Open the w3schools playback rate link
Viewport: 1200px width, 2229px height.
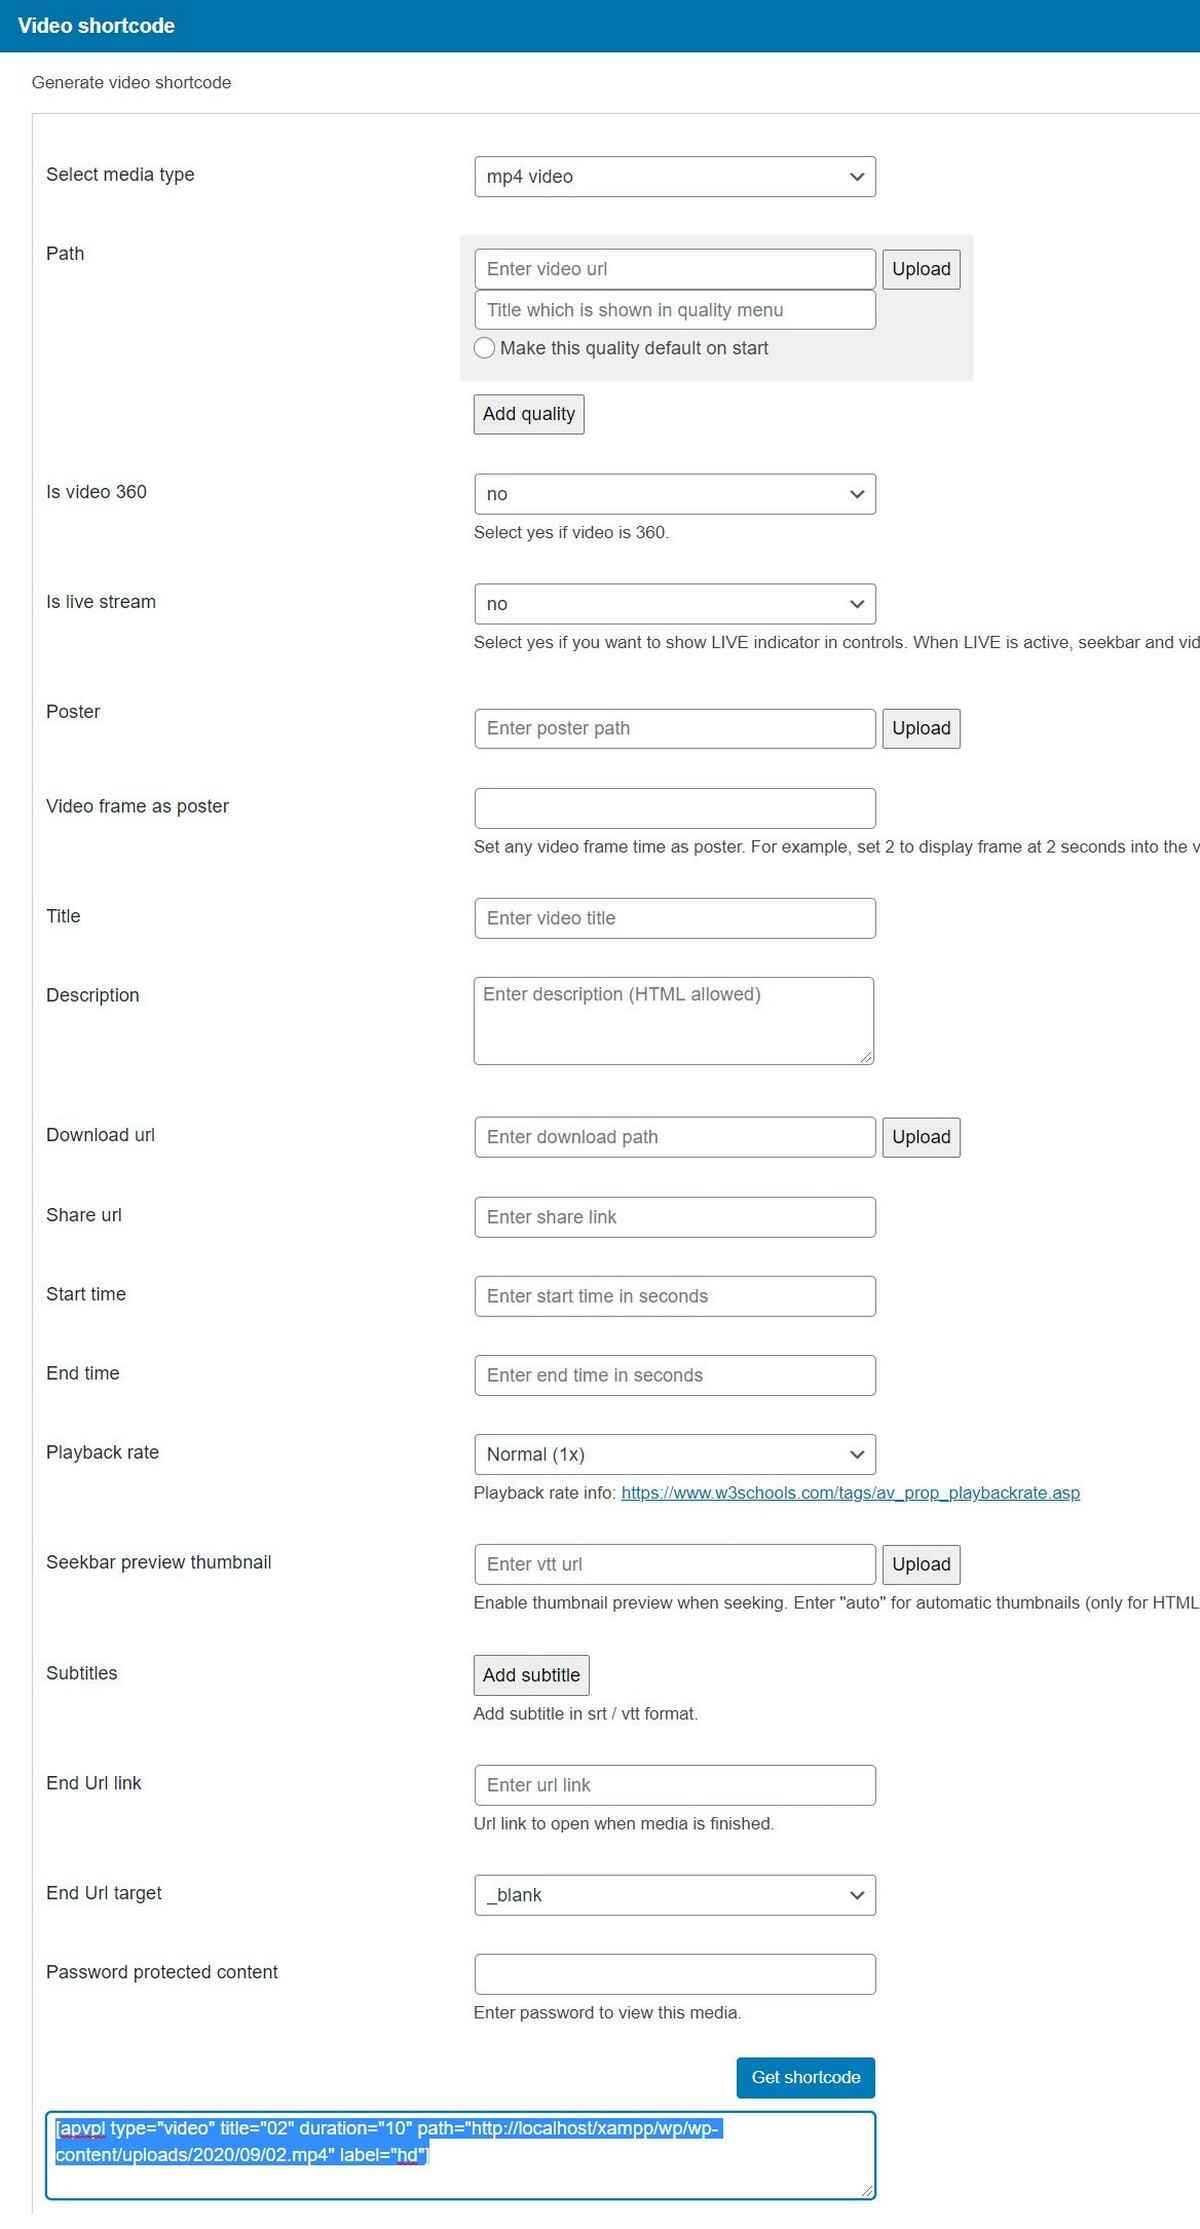pyautogui.click(x=850, y=1493)
